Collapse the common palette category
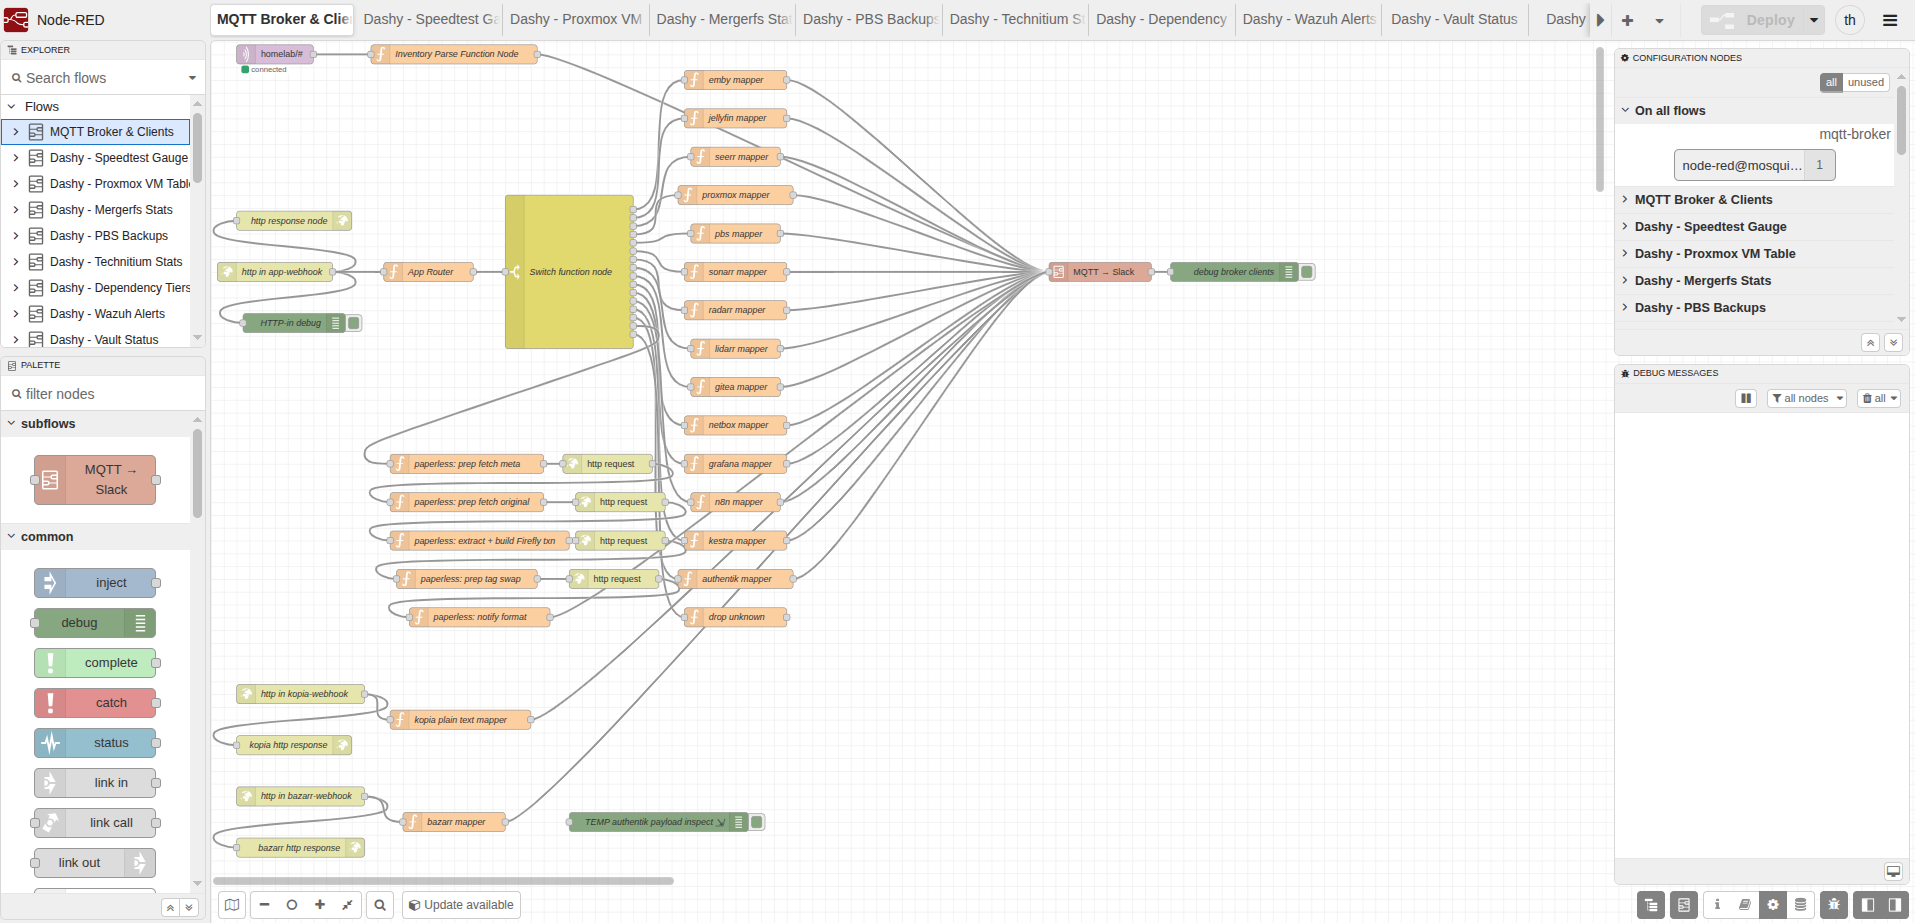This screenshot has width=1915, height=923. [96, 537]
